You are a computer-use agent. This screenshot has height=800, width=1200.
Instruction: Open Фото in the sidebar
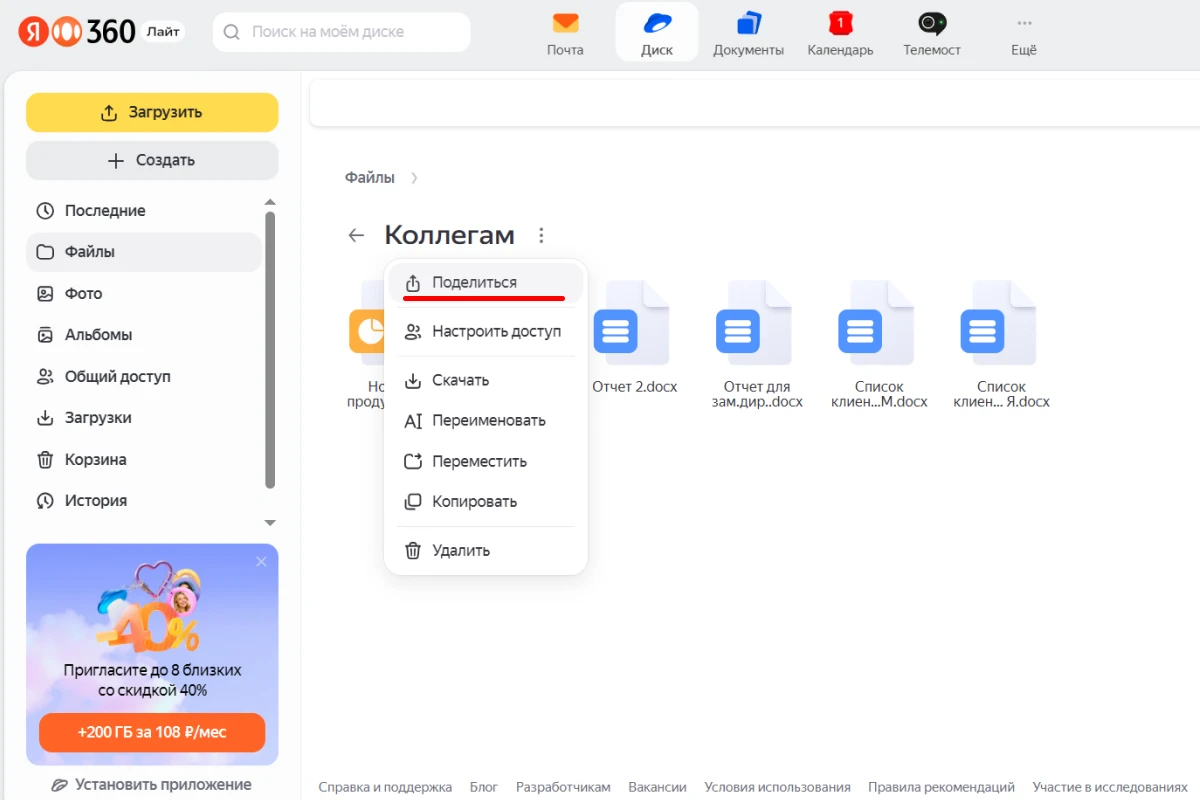[144, 294]
